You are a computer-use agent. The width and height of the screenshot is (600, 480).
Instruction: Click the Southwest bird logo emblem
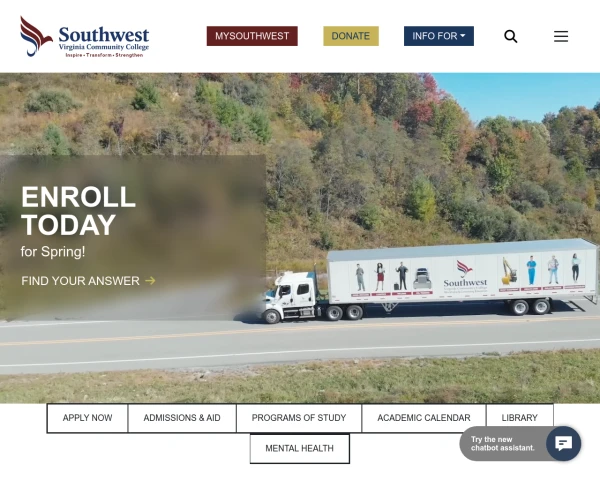coord(36,36)
